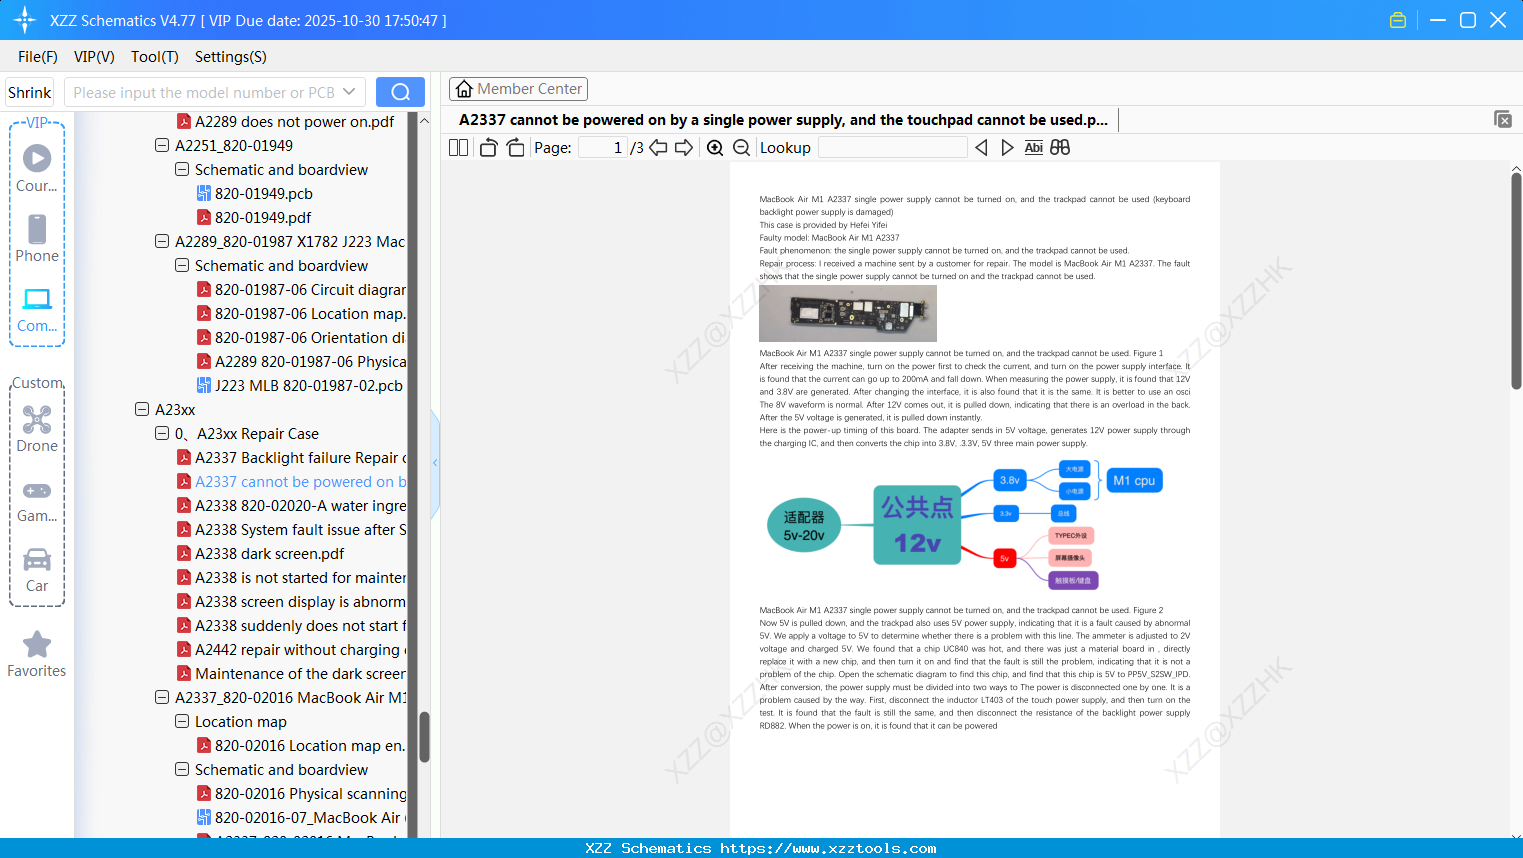Click the XZZ Schematics app logo
The image size is (1523, 858).
tap(25, 20)
